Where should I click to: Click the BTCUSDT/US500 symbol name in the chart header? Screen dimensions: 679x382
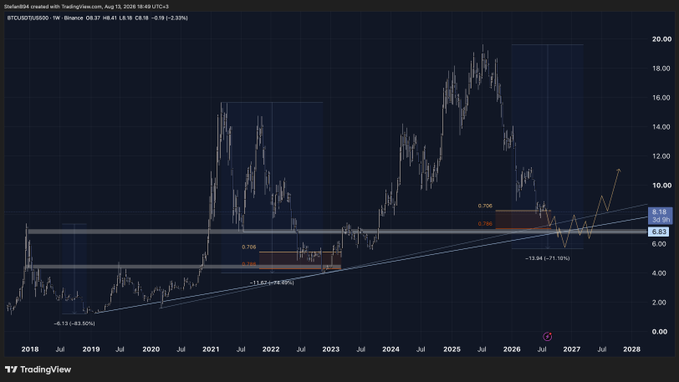pos(28,18)
